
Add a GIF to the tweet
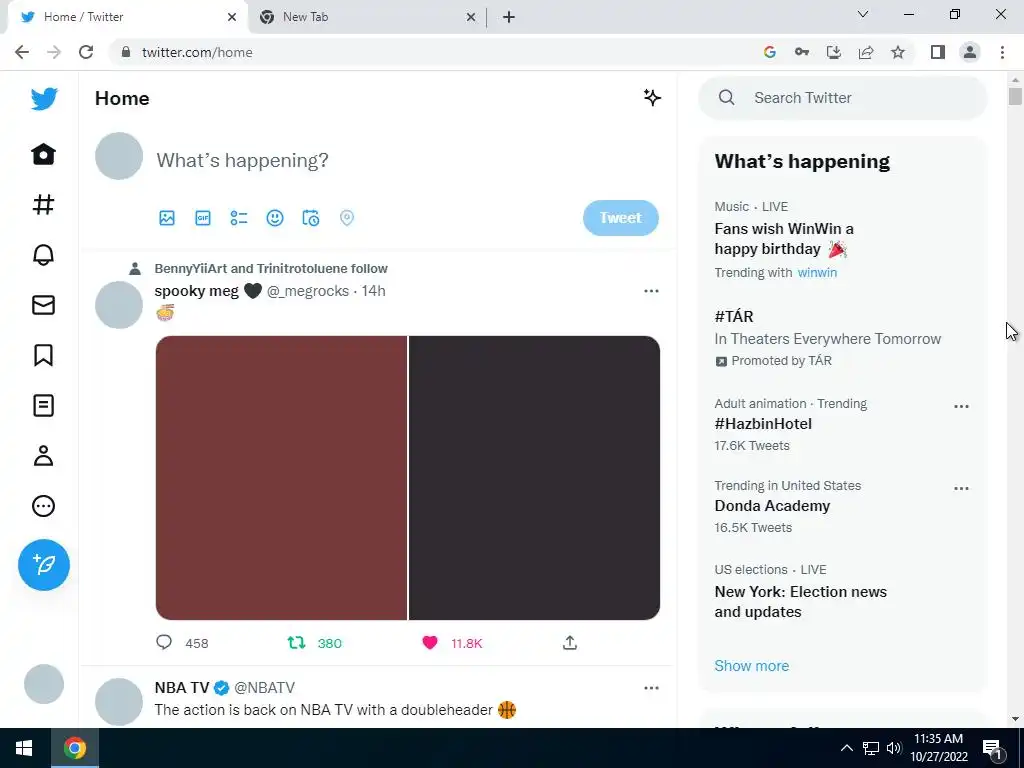coord(203,218)
